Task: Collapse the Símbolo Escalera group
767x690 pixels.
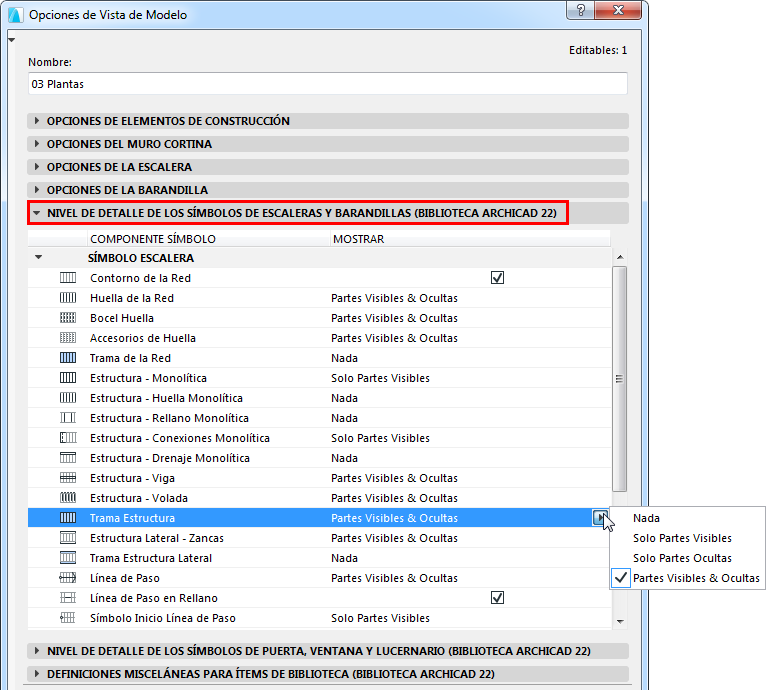Action: point(39,257)
